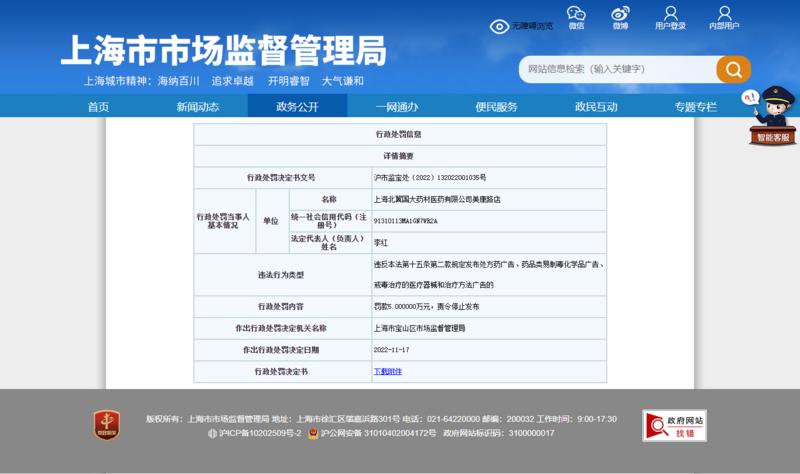800x474 pixels.
Task: Click the 上海市市场监督管理局 site title
Action: click(x=224, y=51)
